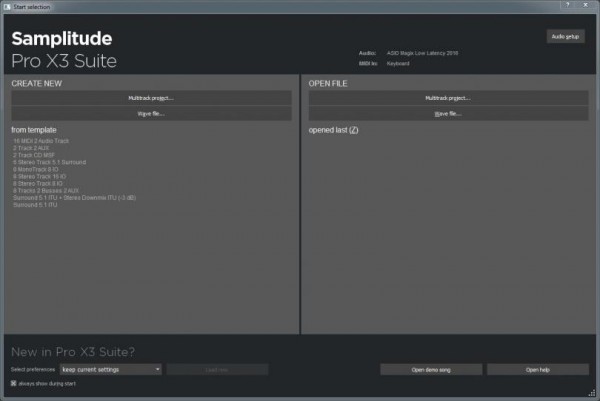The height and width of the screenshot is (401, 600).
Task: Open an existing Multitrack project file
Action: click(x=448, y=98)
